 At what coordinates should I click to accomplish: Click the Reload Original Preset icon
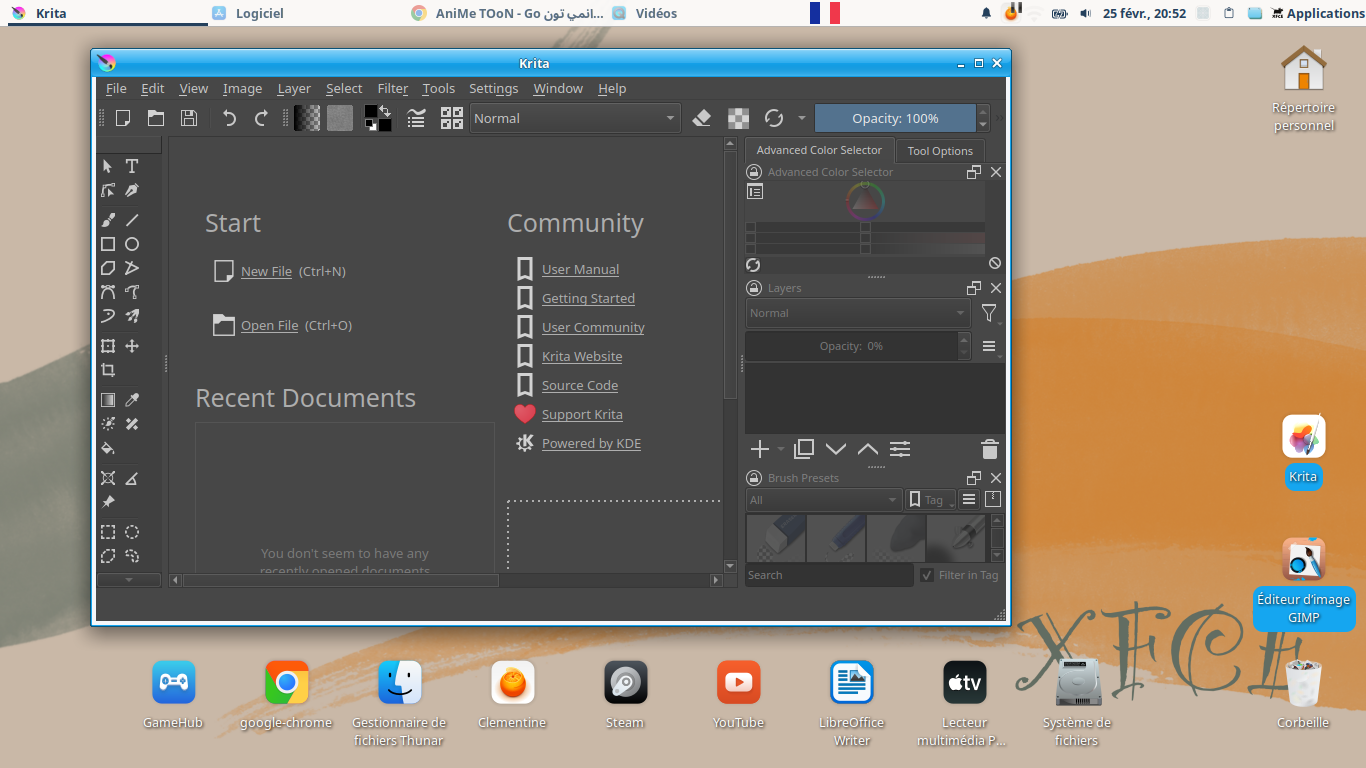[773, 118]
